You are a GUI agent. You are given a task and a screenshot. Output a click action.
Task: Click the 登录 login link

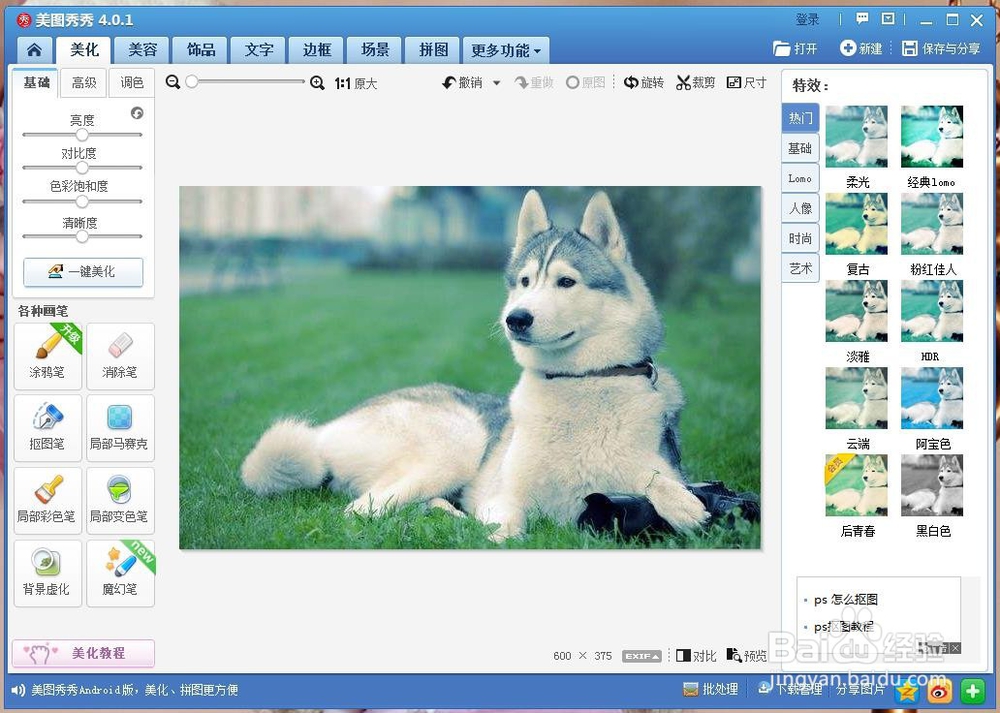(807, 19)
